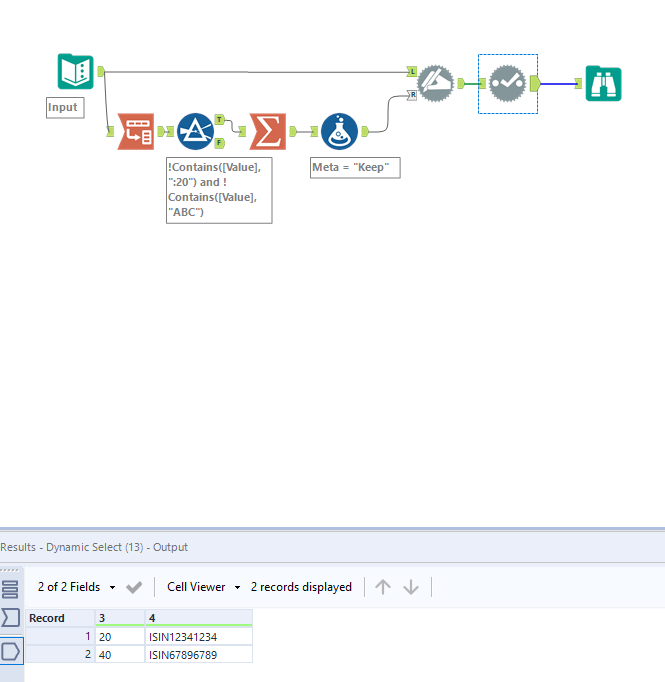Click the column header '3'
The width and height of the screenshot is (665, 682).
pyautogui.click(x=120, y=618)
